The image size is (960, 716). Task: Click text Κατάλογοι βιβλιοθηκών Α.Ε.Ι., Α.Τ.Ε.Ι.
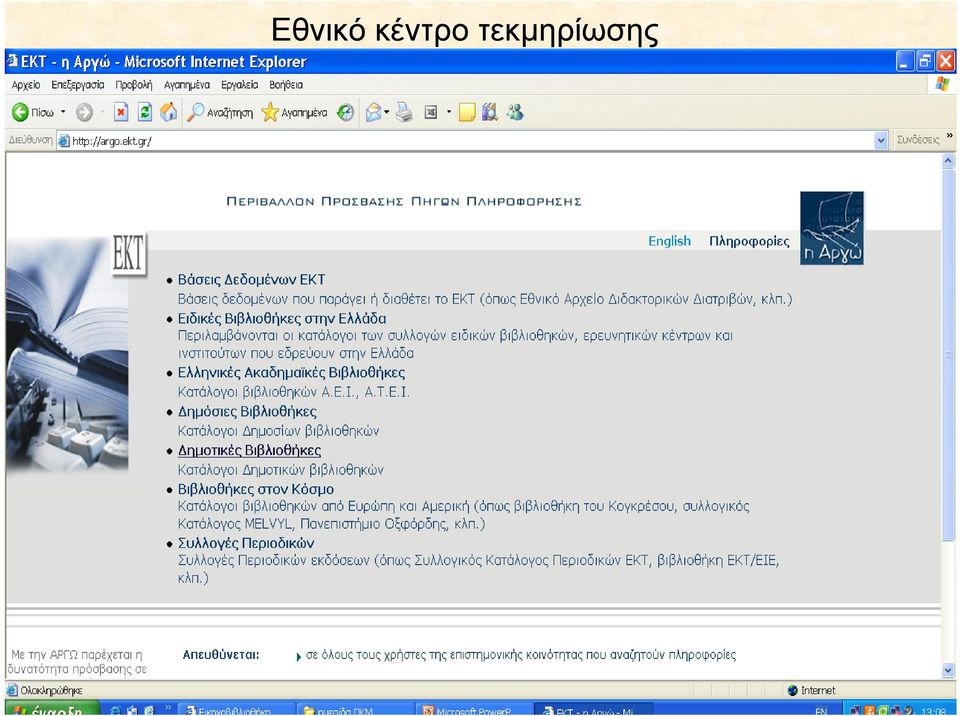click(293, 392)
